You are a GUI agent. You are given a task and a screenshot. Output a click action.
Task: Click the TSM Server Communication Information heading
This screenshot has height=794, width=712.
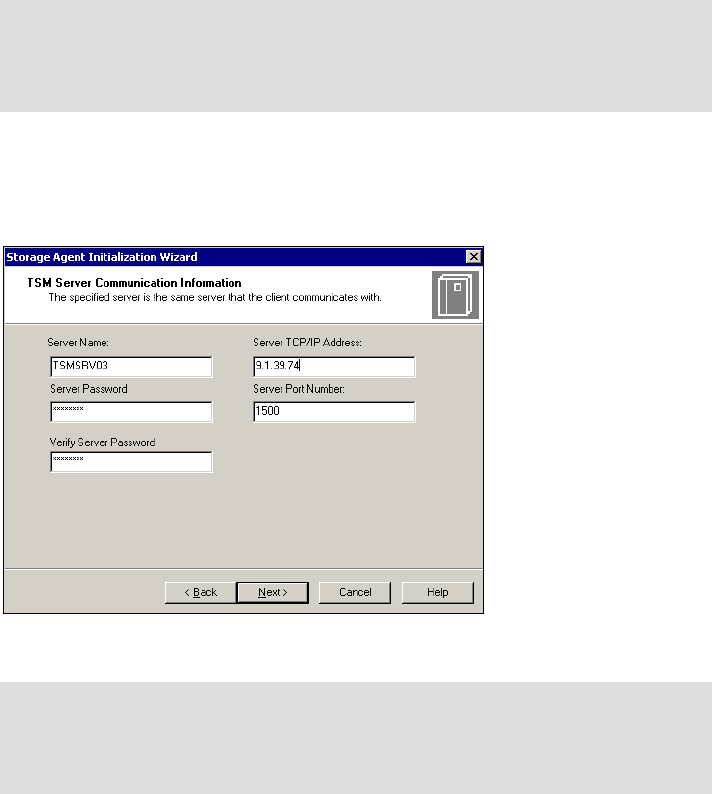(134, 283)
